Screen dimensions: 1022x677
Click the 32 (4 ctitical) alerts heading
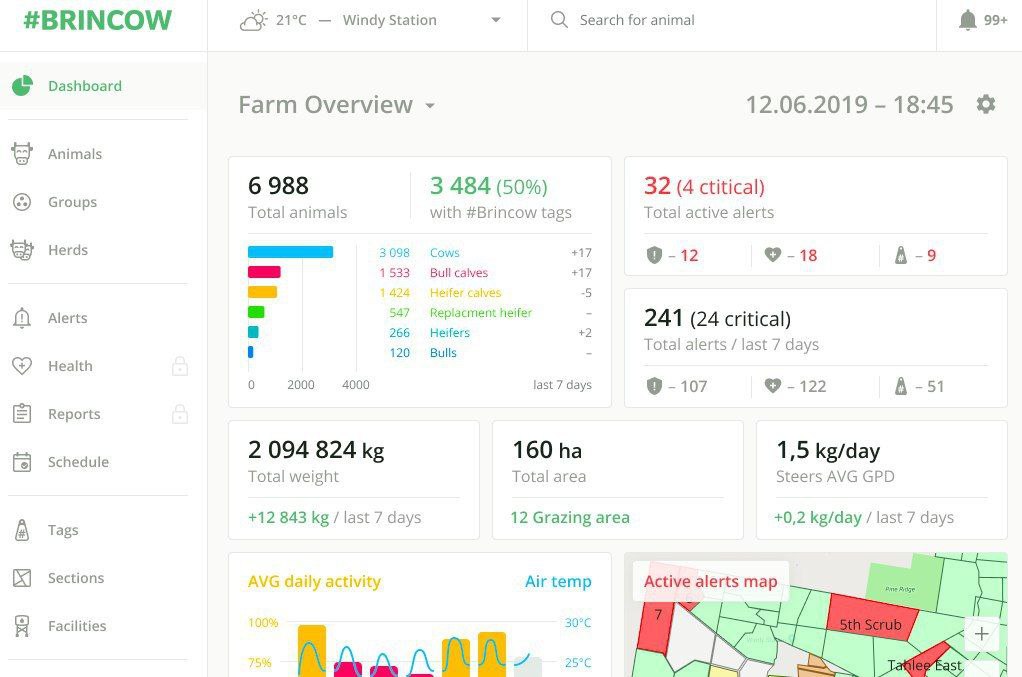tap(704, 186)
